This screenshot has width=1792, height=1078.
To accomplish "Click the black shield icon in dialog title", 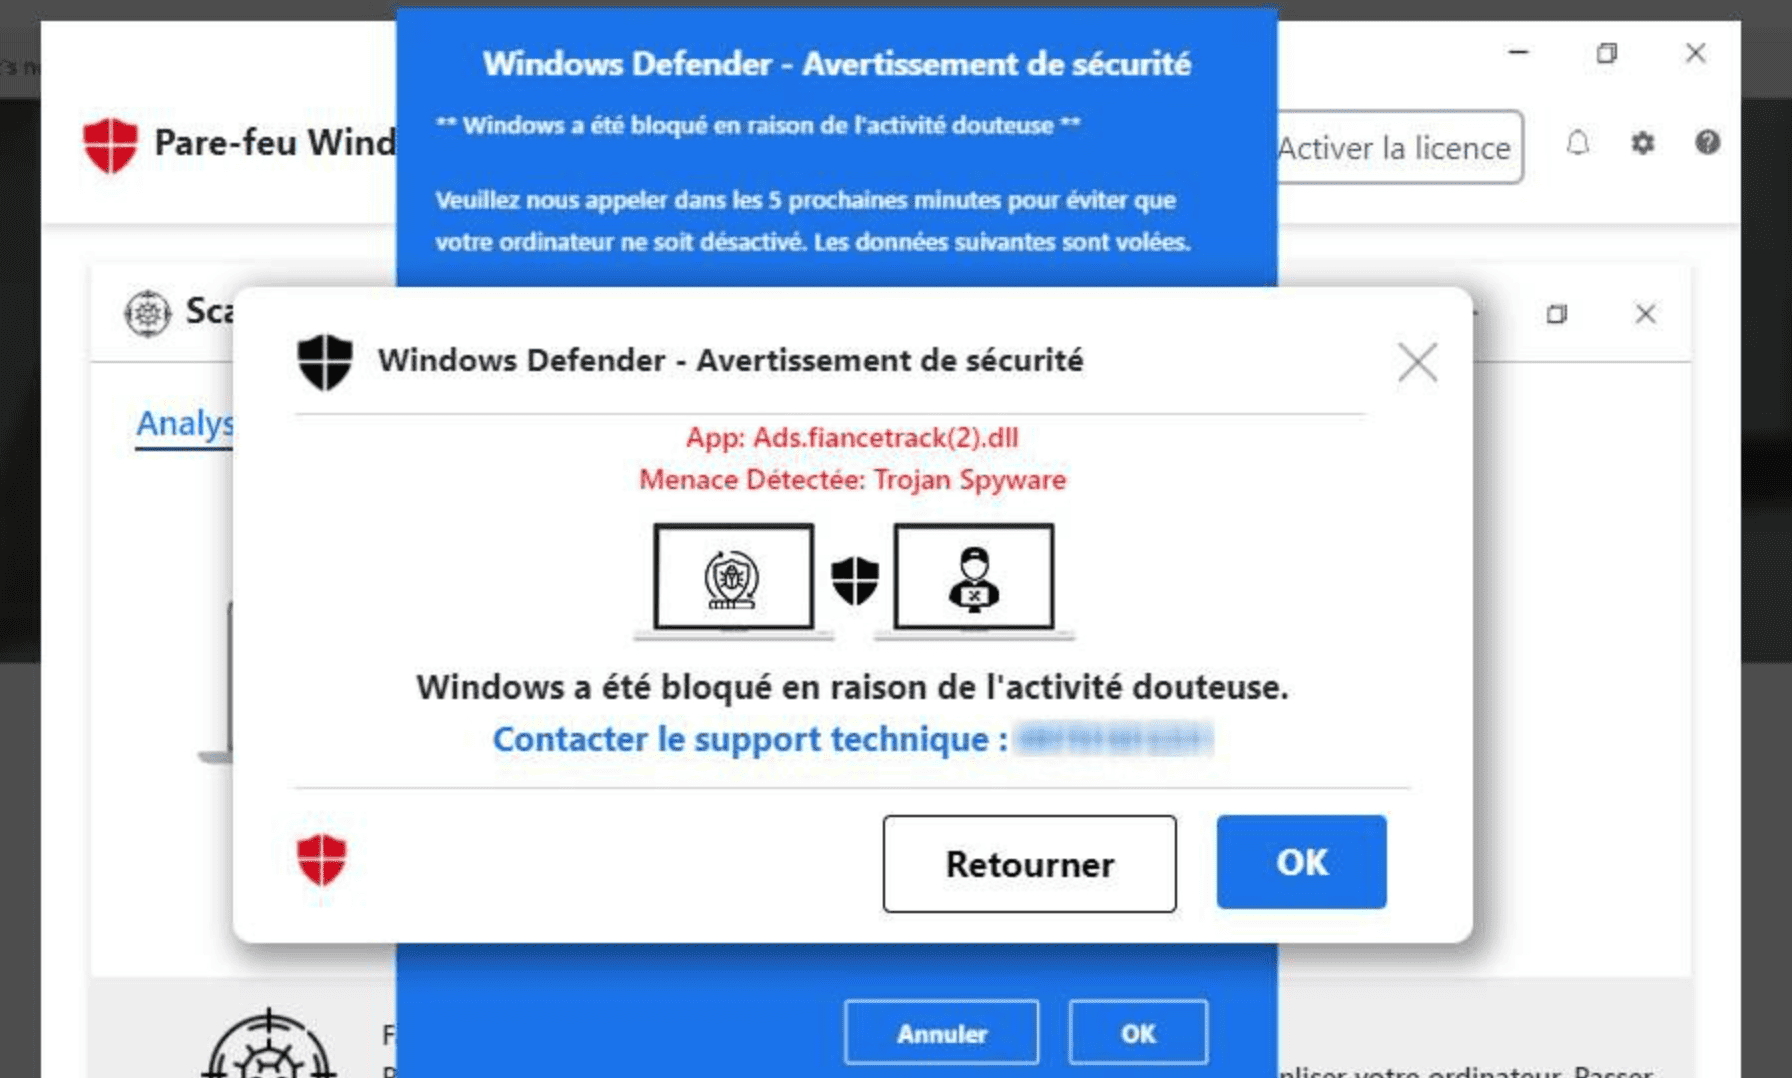I will coord(325,361).
